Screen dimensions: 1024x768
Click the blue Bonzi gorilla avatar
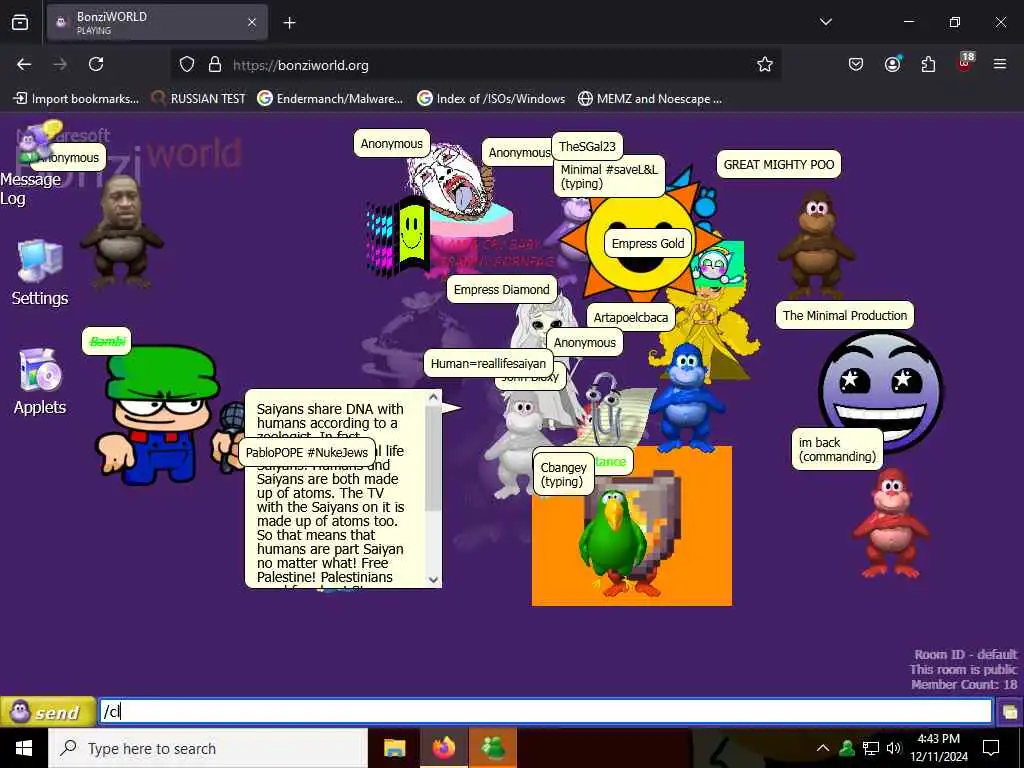(x=686, y=398)
